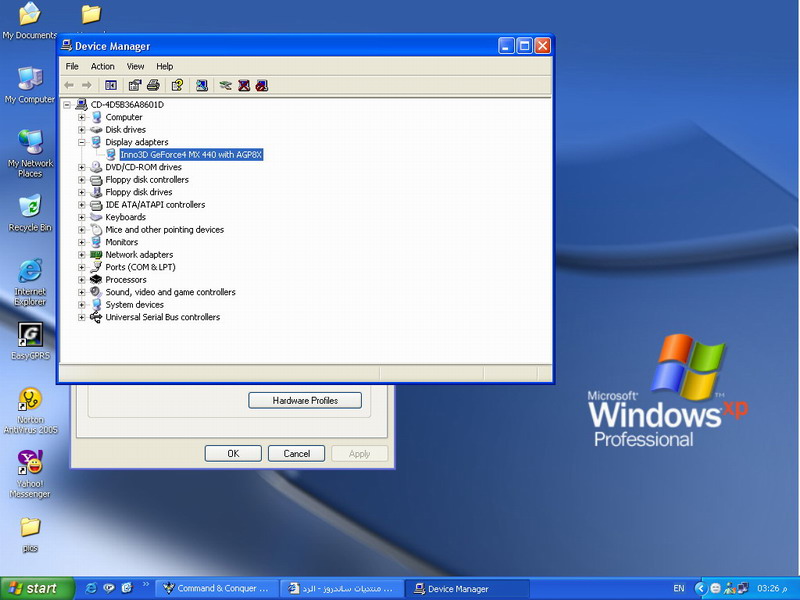Click the greyed Forward arrow in toolbar
This screenshot has height=600, width=800.
[x=87, y=85]
